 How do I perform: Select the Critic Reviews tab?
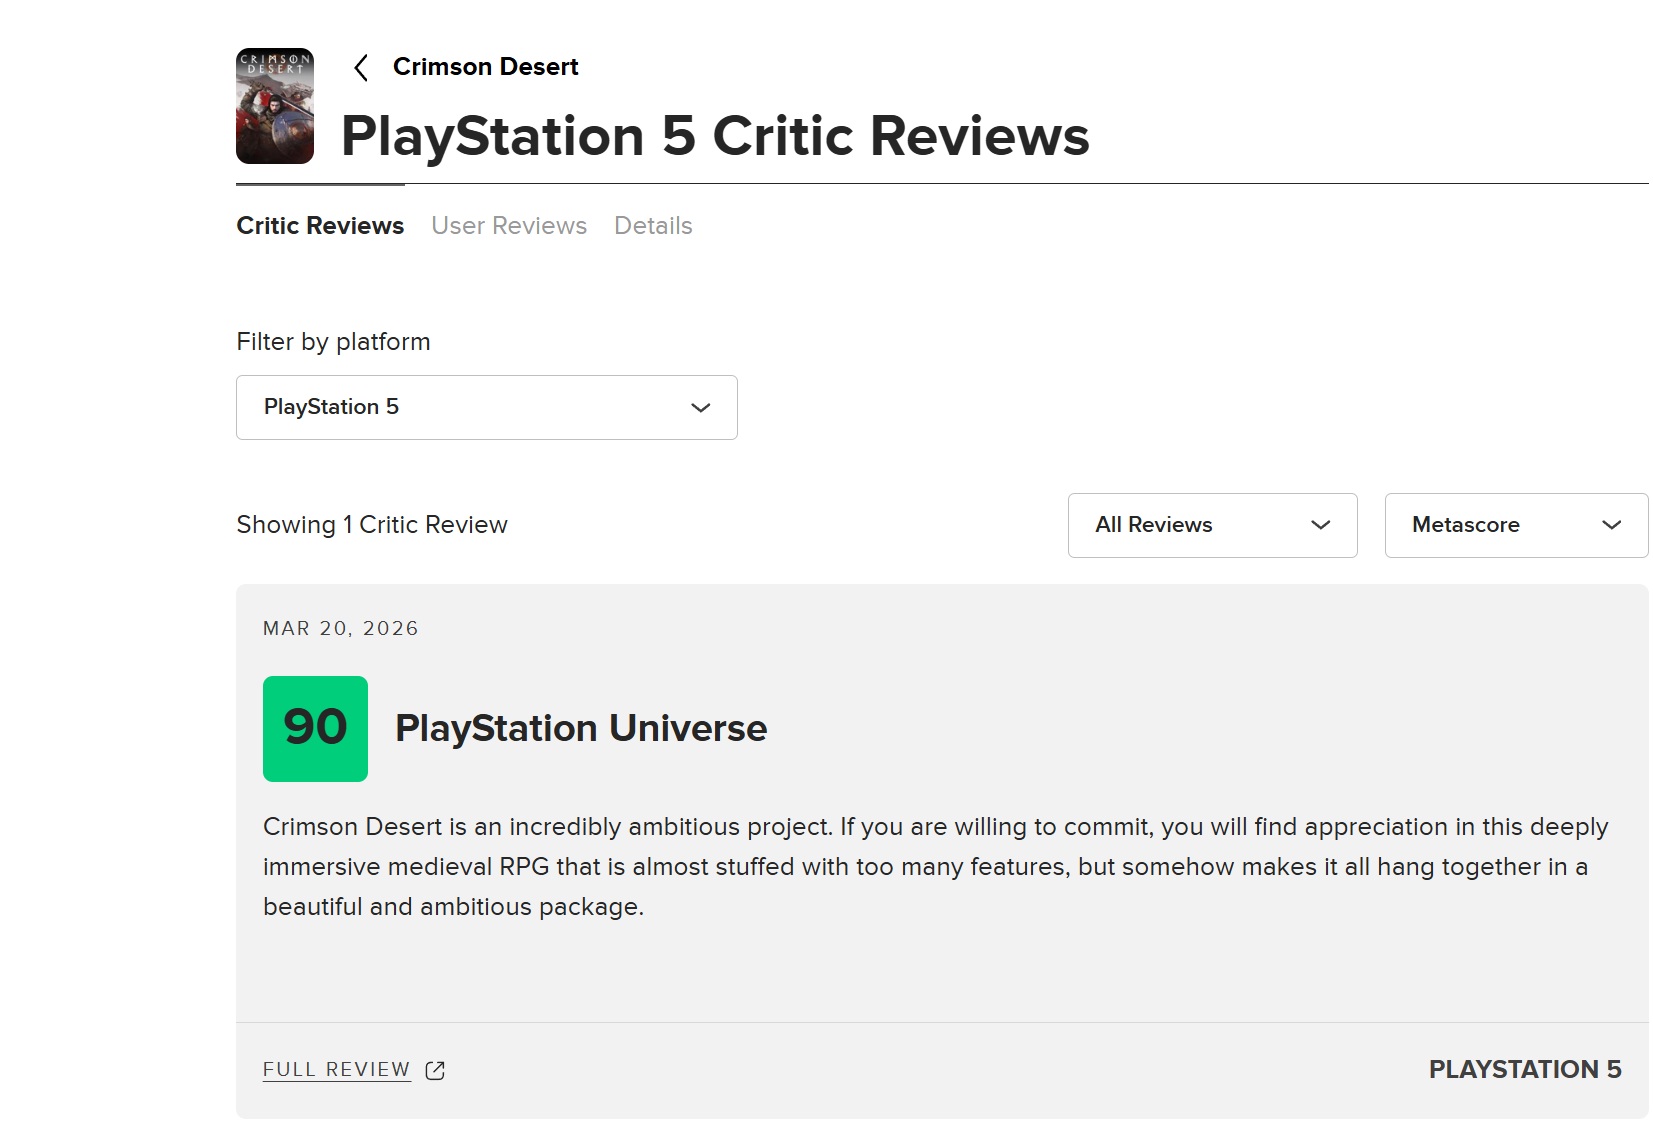pos(320,226)
